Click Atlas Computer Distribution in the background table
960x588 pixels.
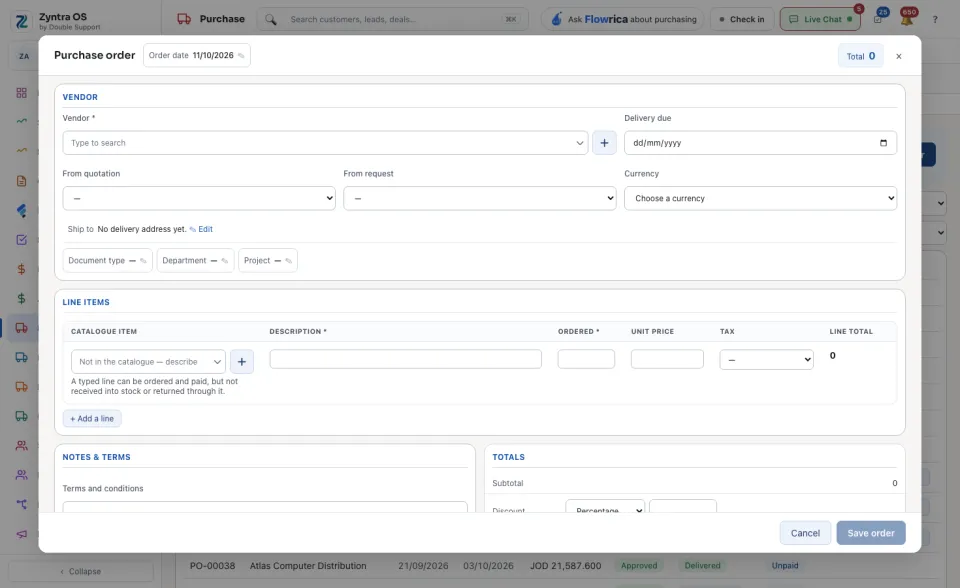click(x=308, y=566)
